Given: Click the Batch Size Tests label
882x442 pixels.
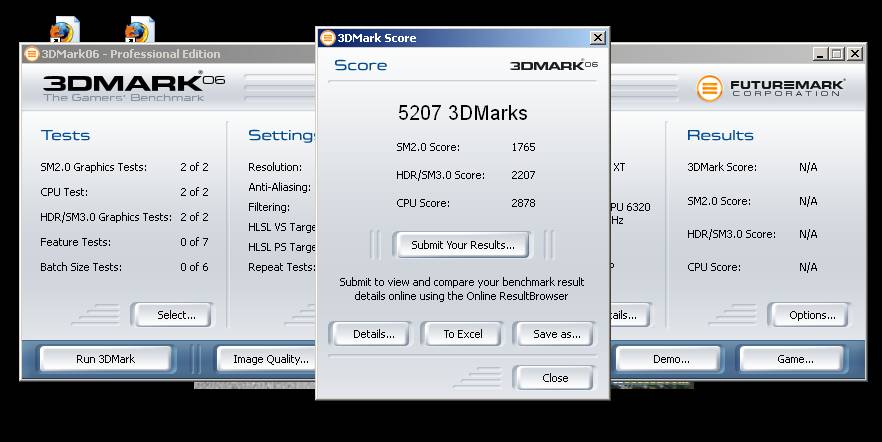Looking at the screenshot, I should point(80,267).
